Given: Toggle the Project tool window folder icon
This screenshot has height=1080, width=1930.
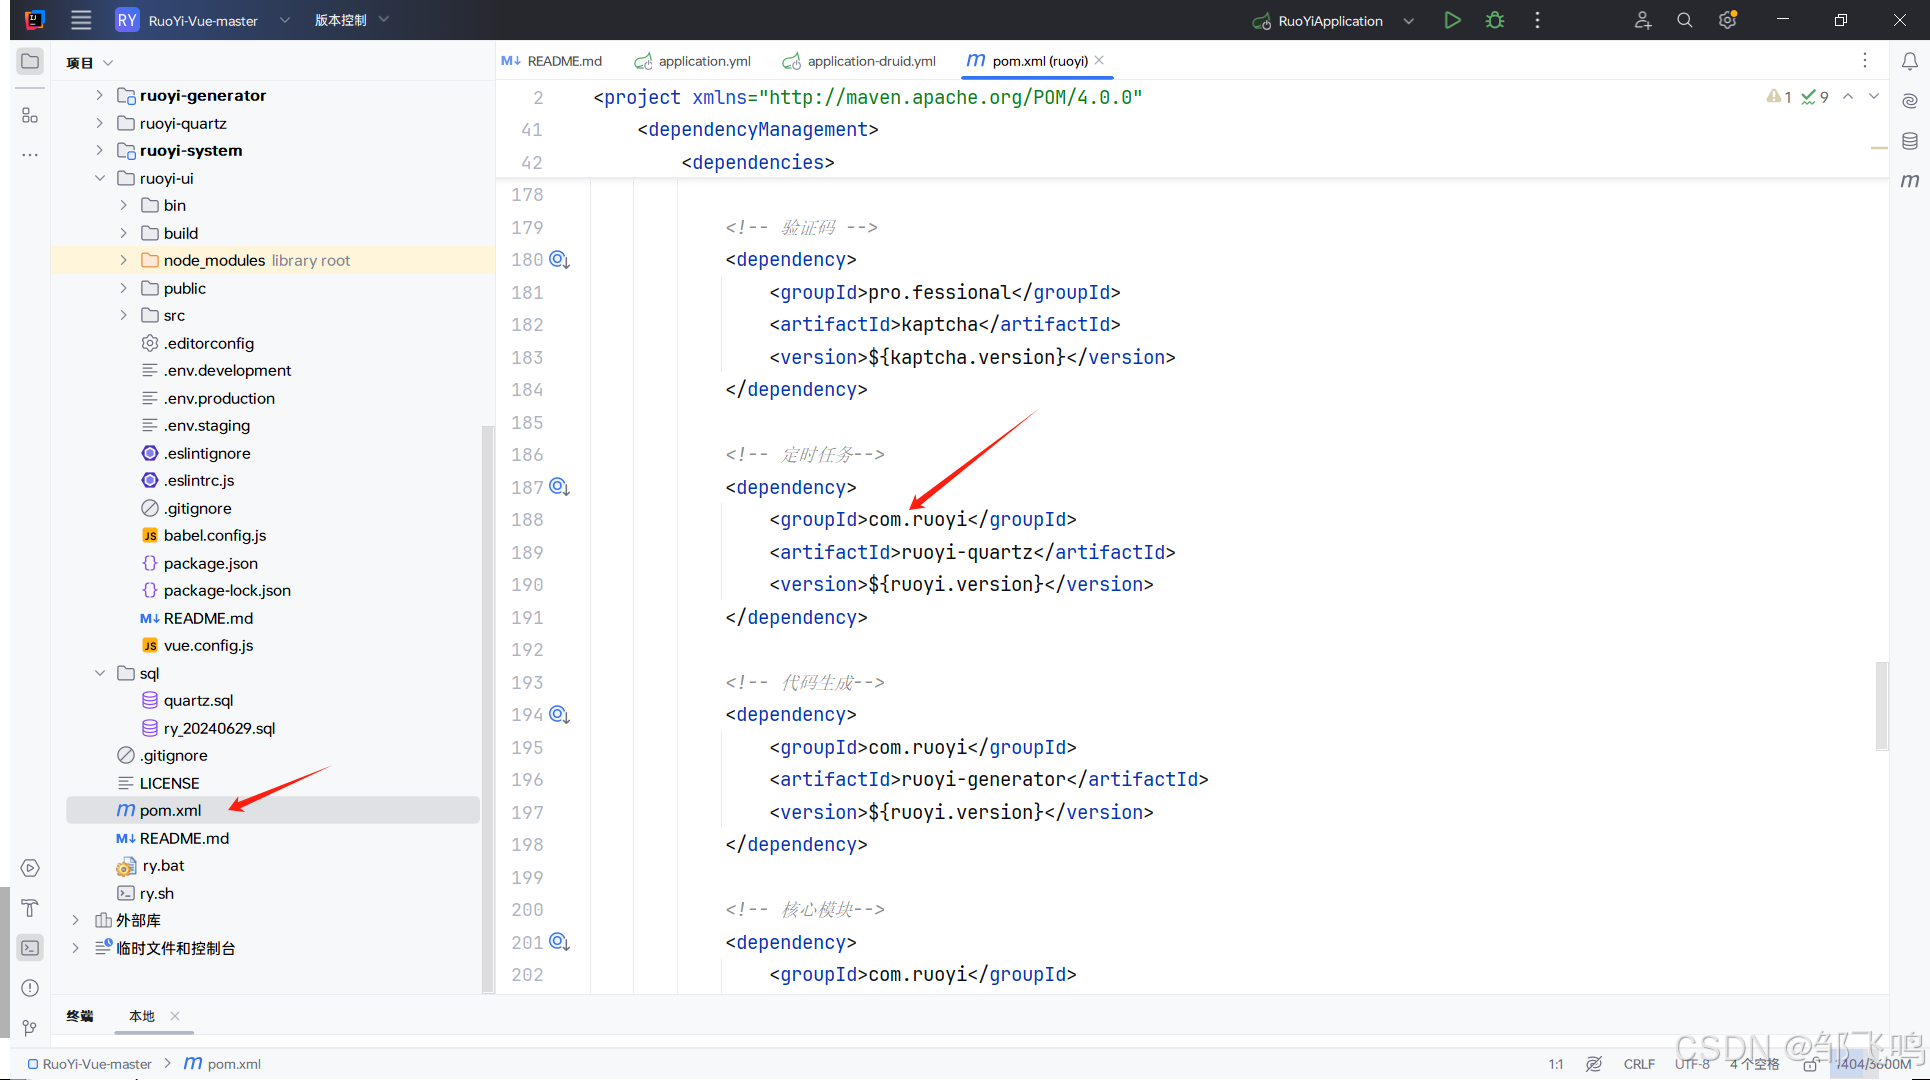Looking at the screenshot, I should point(30,61).
